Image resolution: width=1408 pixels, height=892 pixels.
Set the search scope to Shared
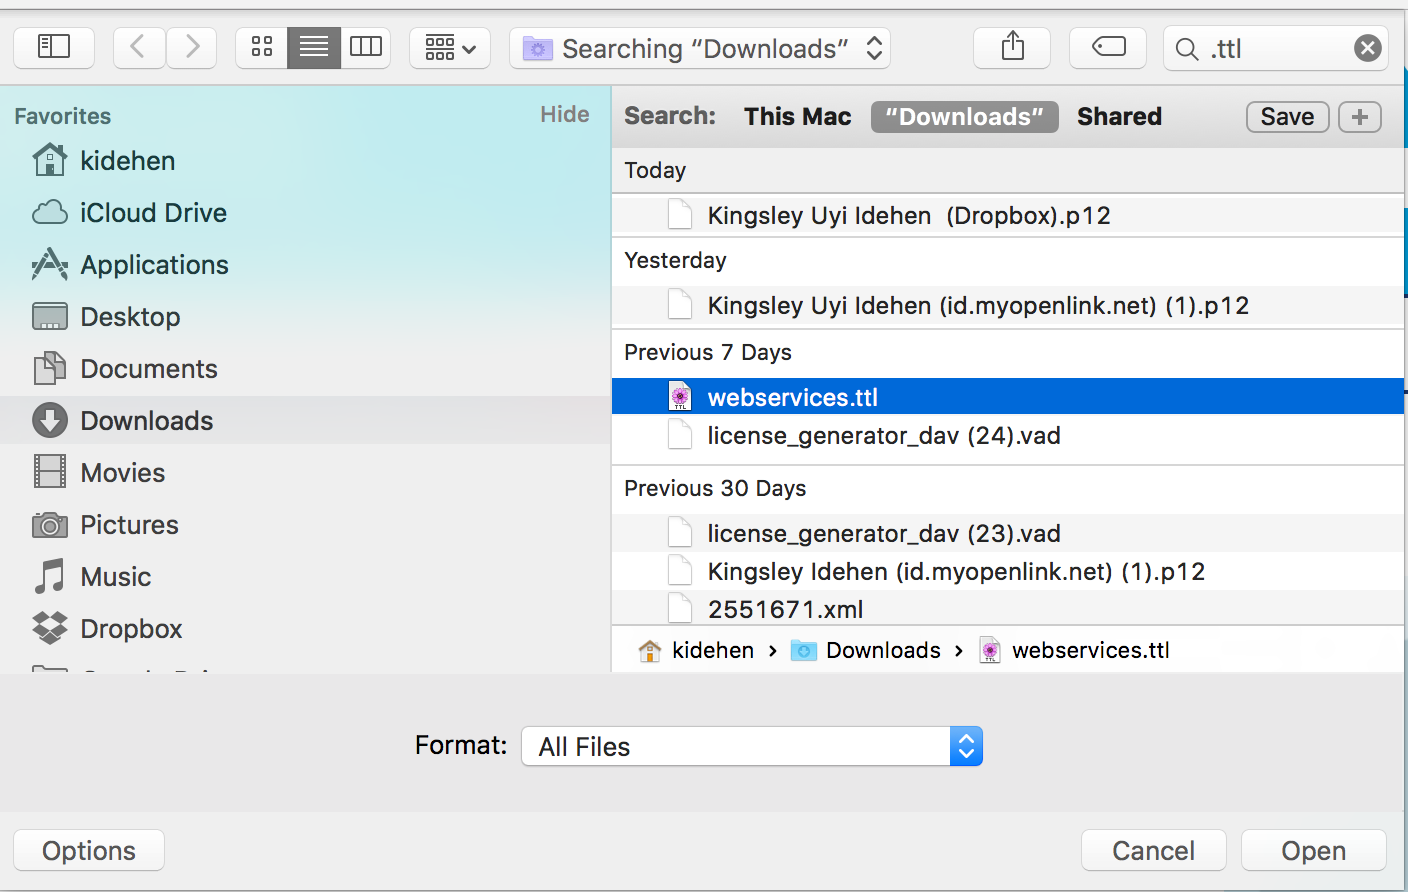tap(1119, 117)
